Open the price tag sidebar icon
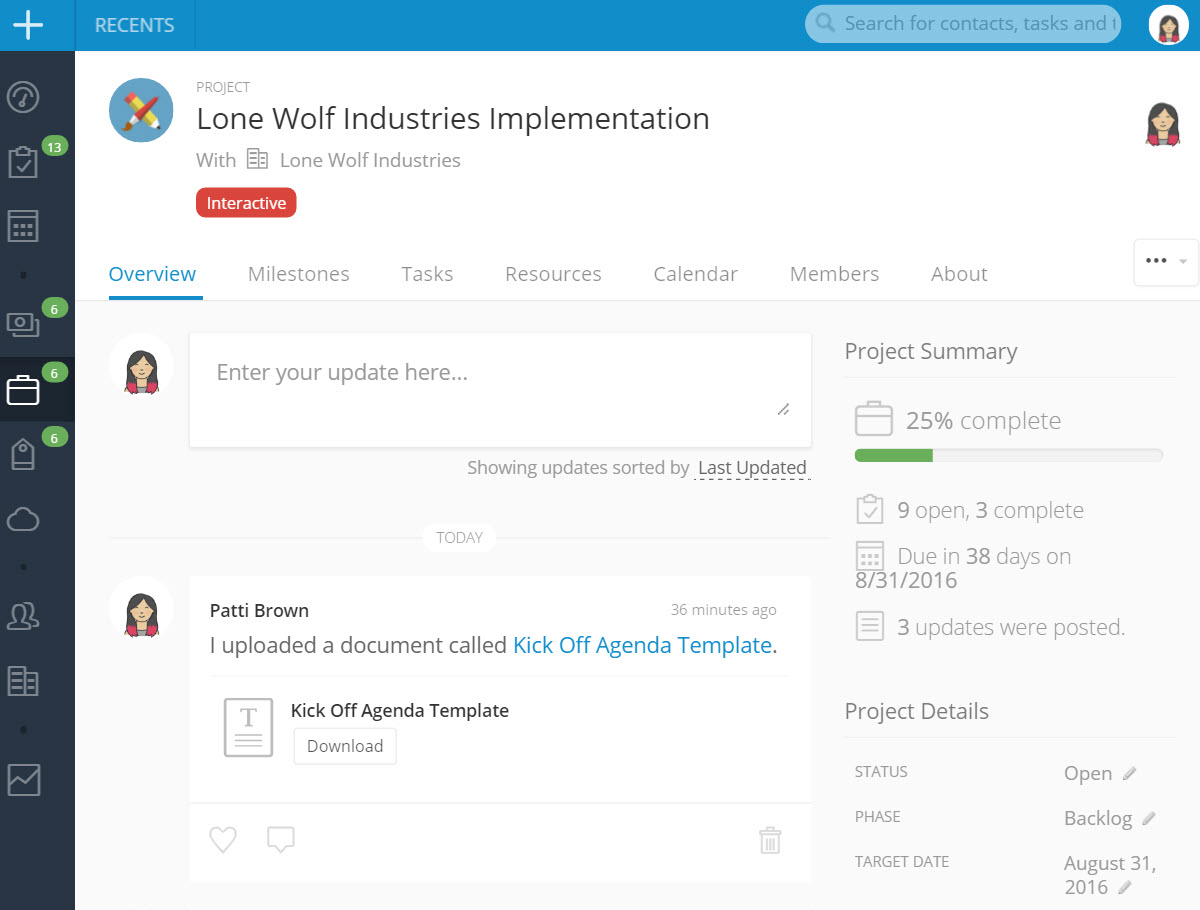1200x910 pixels. point(23,454)
